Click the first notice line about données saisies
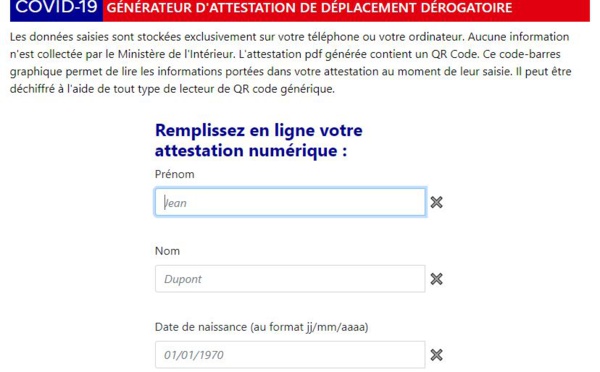Screen dimensions: 600x372 click(x=290, y=37)
